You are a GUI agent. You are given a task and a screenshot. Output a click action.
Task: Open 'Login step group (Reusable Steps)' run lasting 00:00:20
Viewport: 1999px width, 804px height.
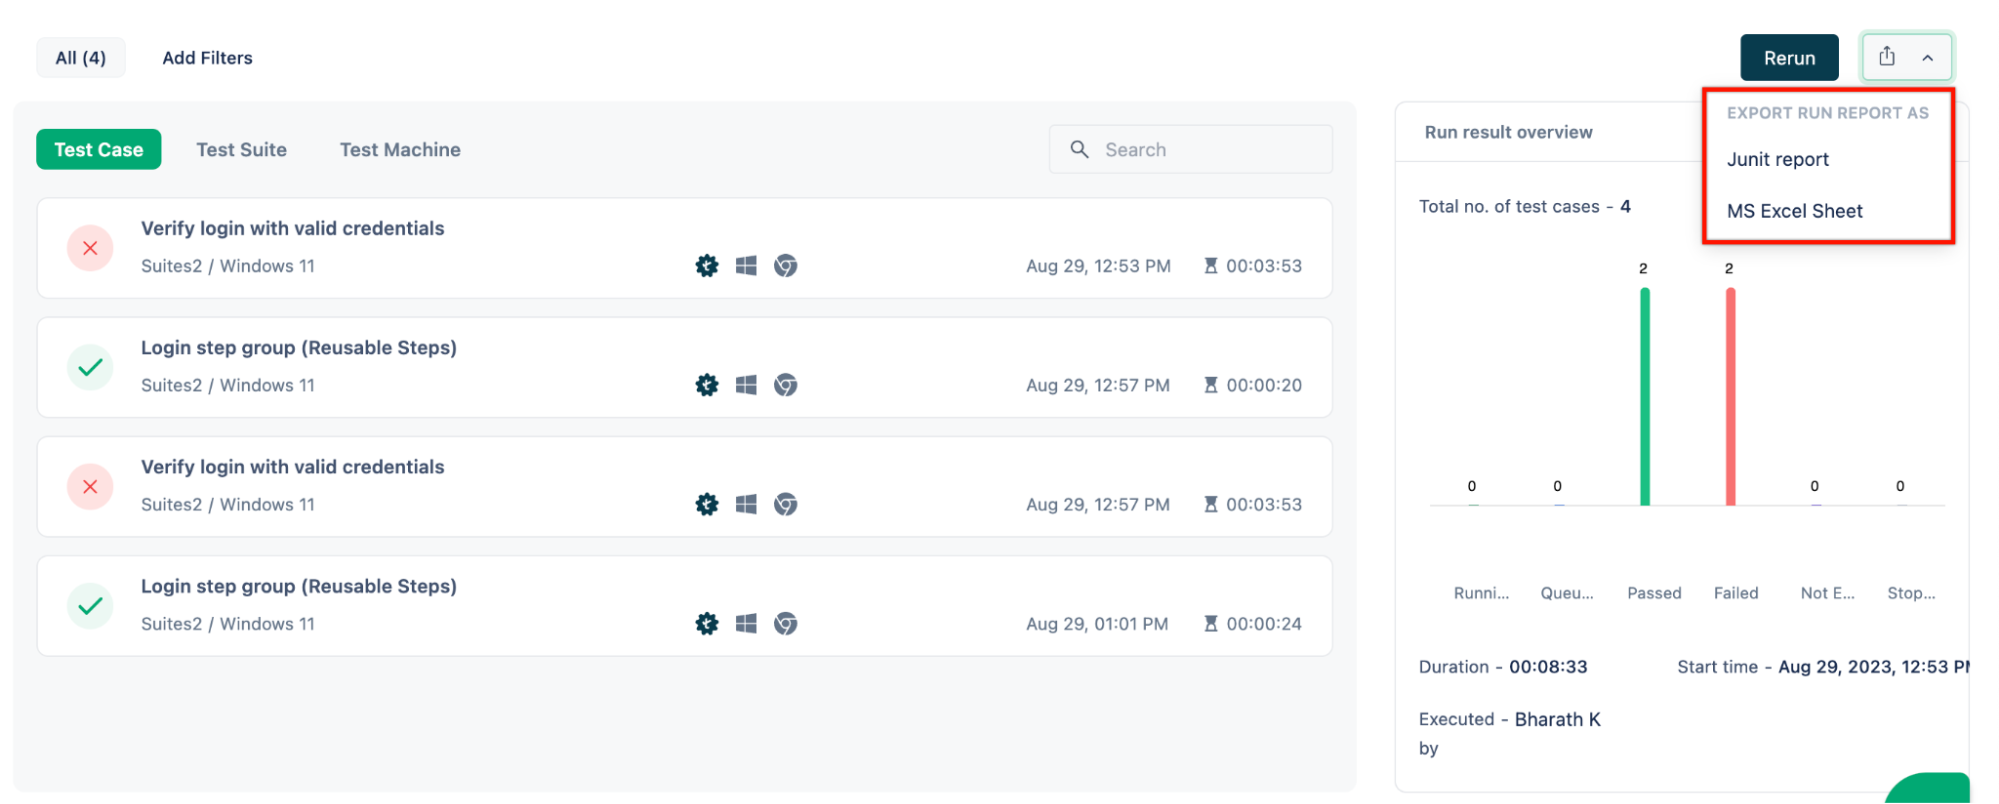(x=298, y=348)
